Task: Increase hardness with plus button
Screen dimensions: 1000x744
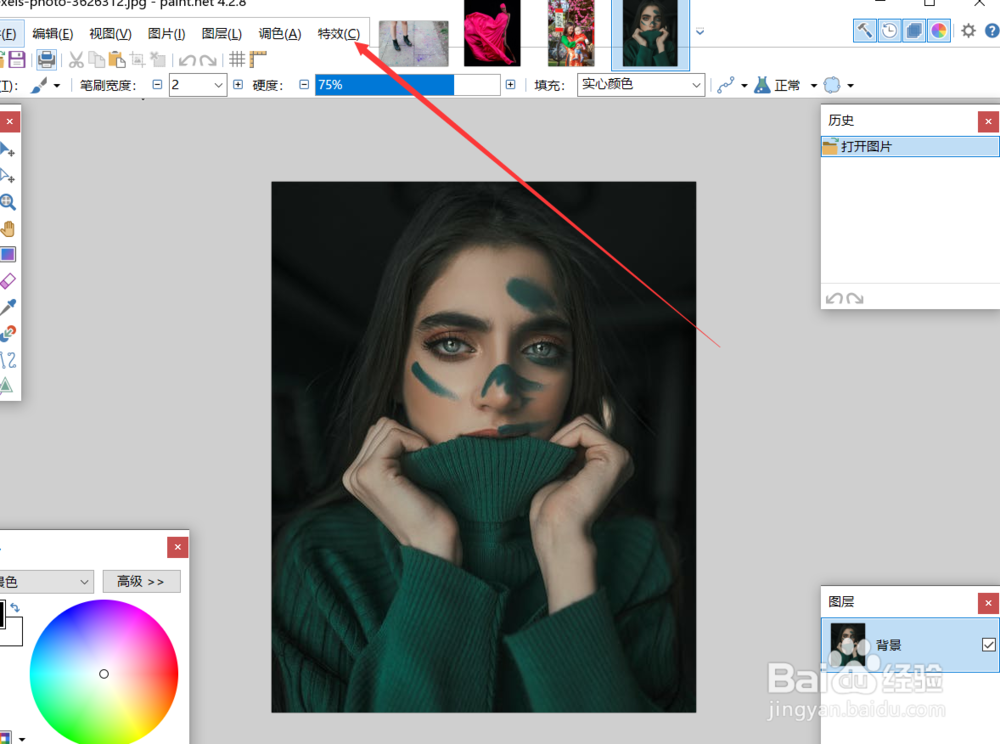Action: pos(510,85)
